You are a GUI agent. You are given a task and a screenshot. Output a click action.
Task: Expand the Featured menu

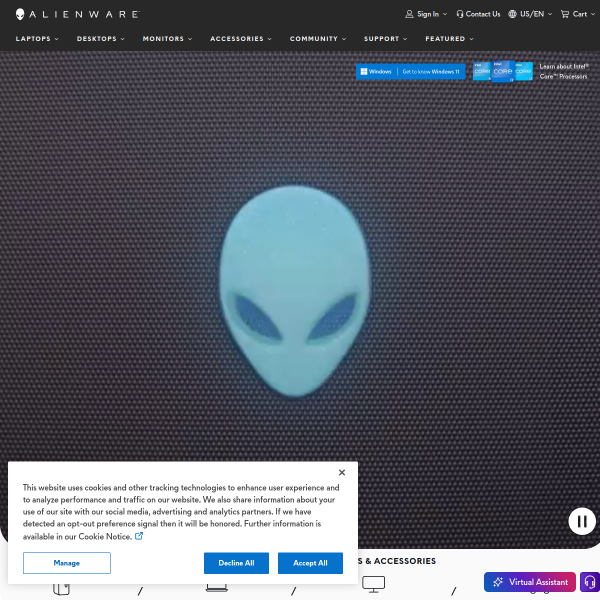pos(449,39)
